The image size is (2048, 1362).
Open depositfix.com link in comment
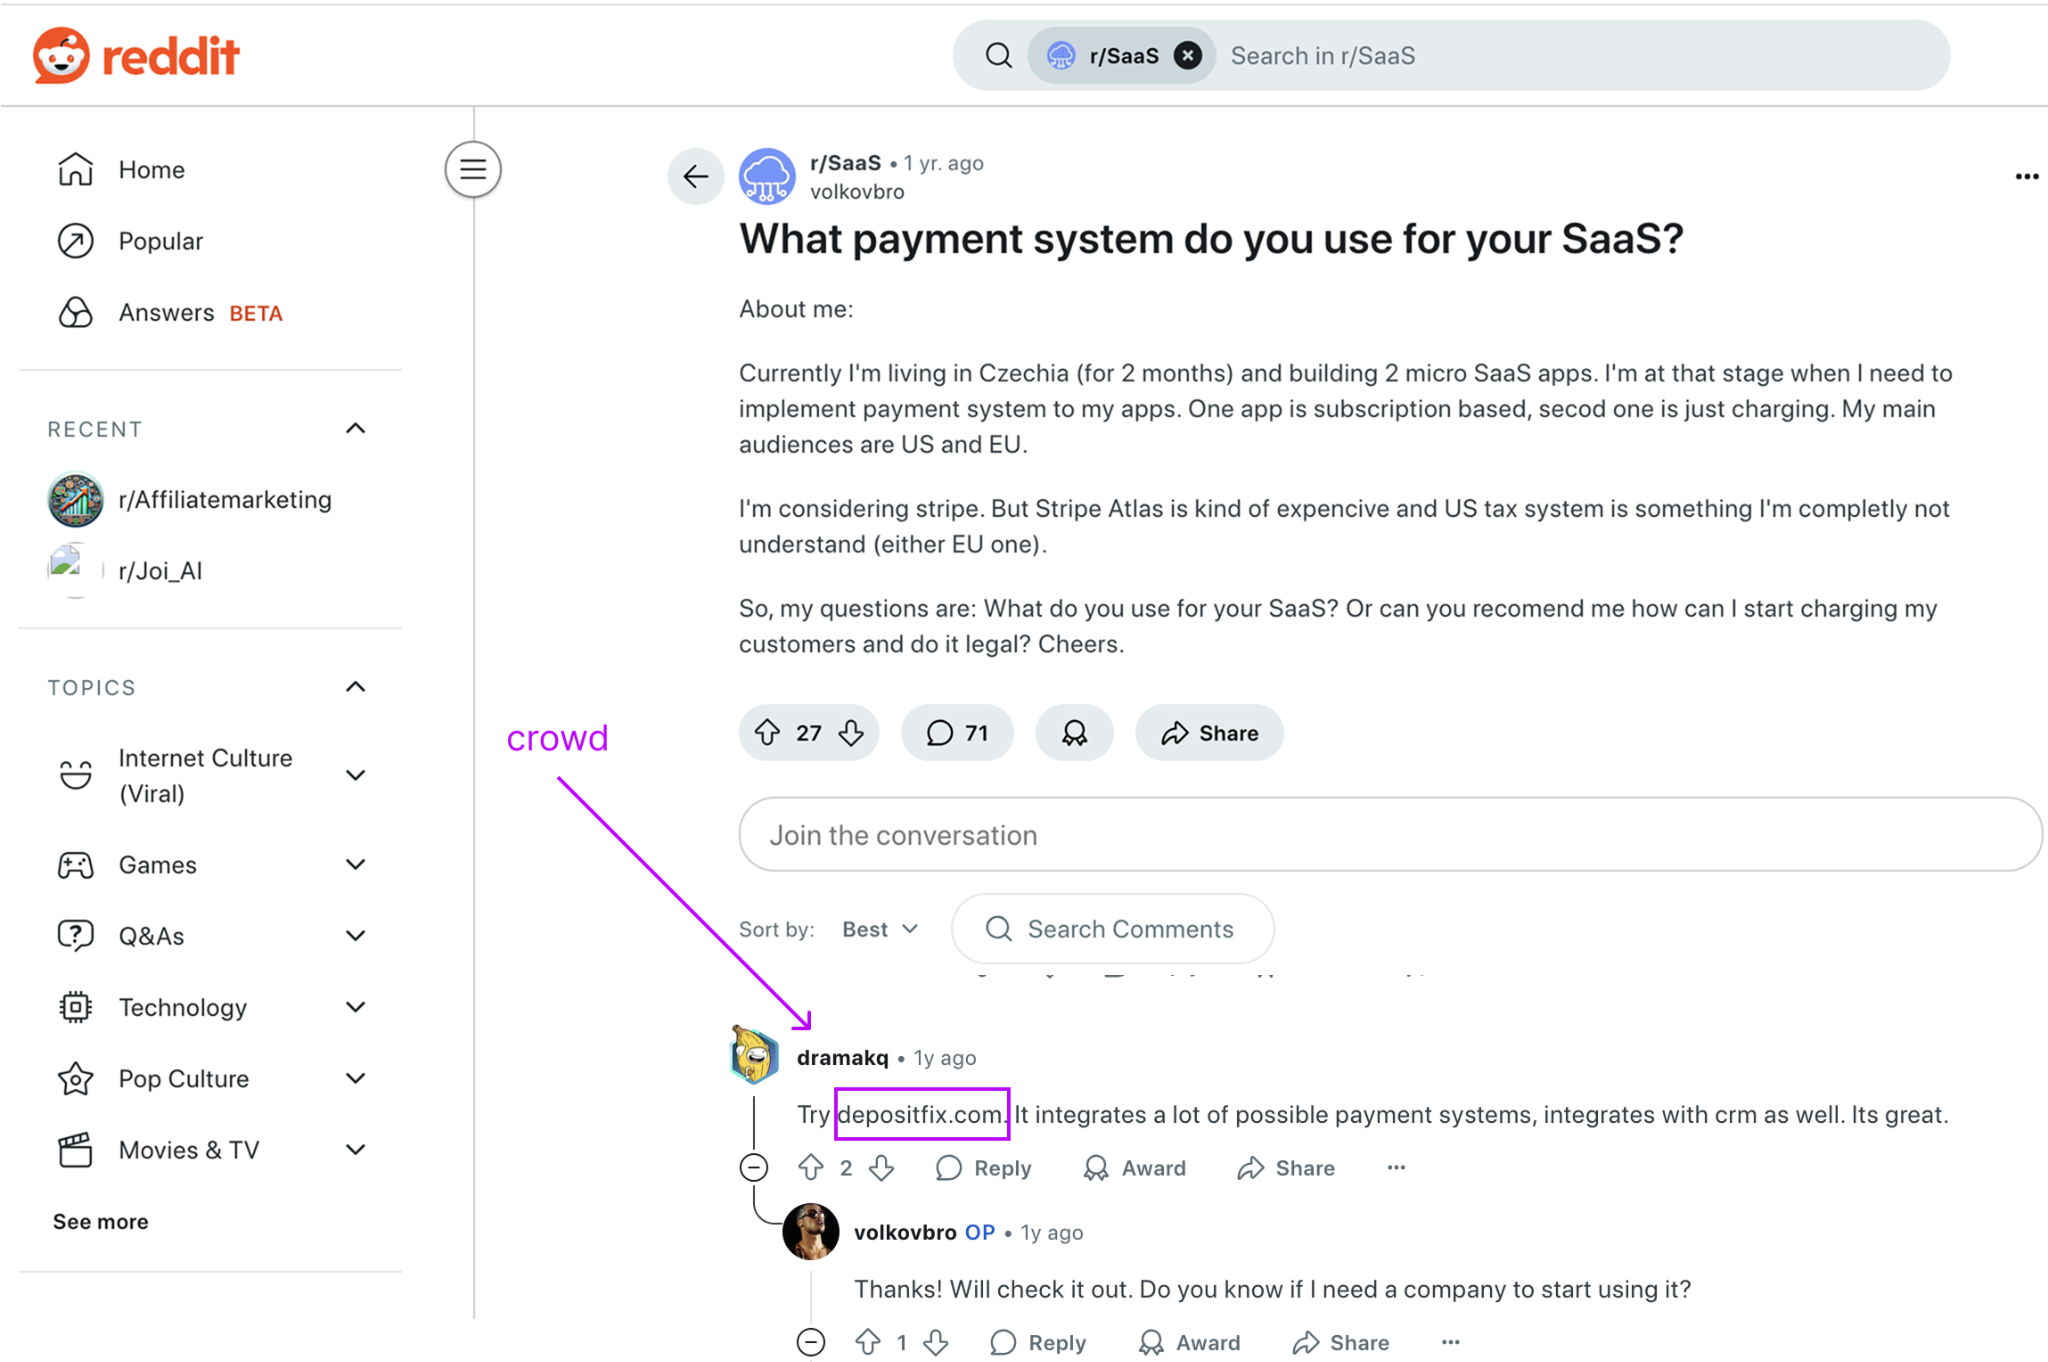(921, 1115)
